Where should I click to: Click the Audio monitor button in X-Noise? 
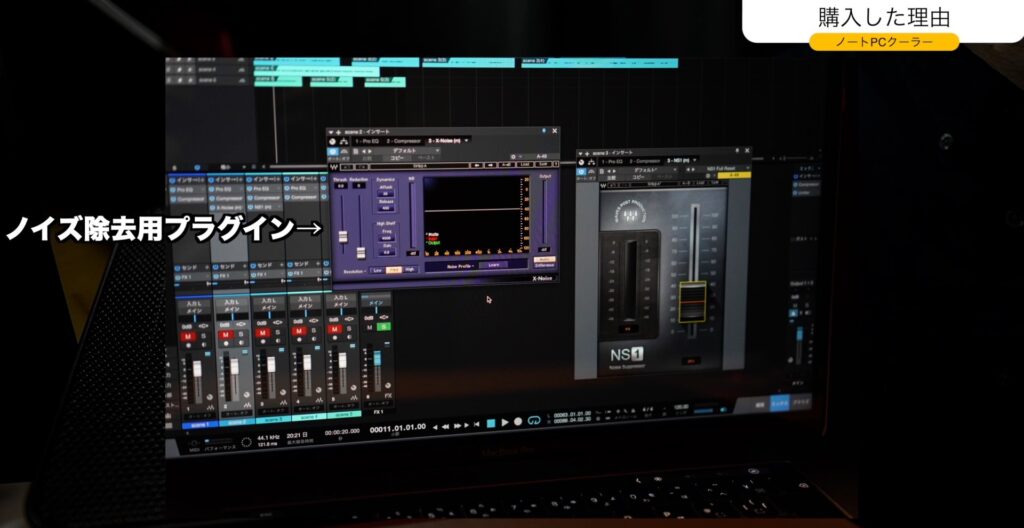545,259
